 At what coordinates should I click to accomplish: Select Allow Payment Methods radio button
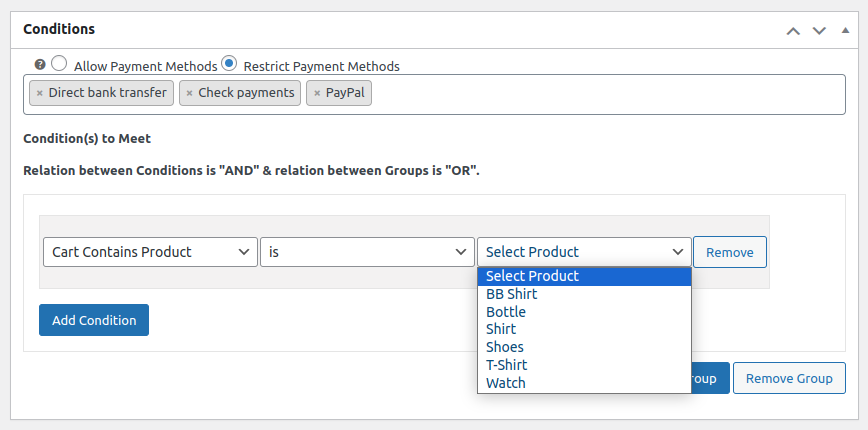tap(59, 63)
